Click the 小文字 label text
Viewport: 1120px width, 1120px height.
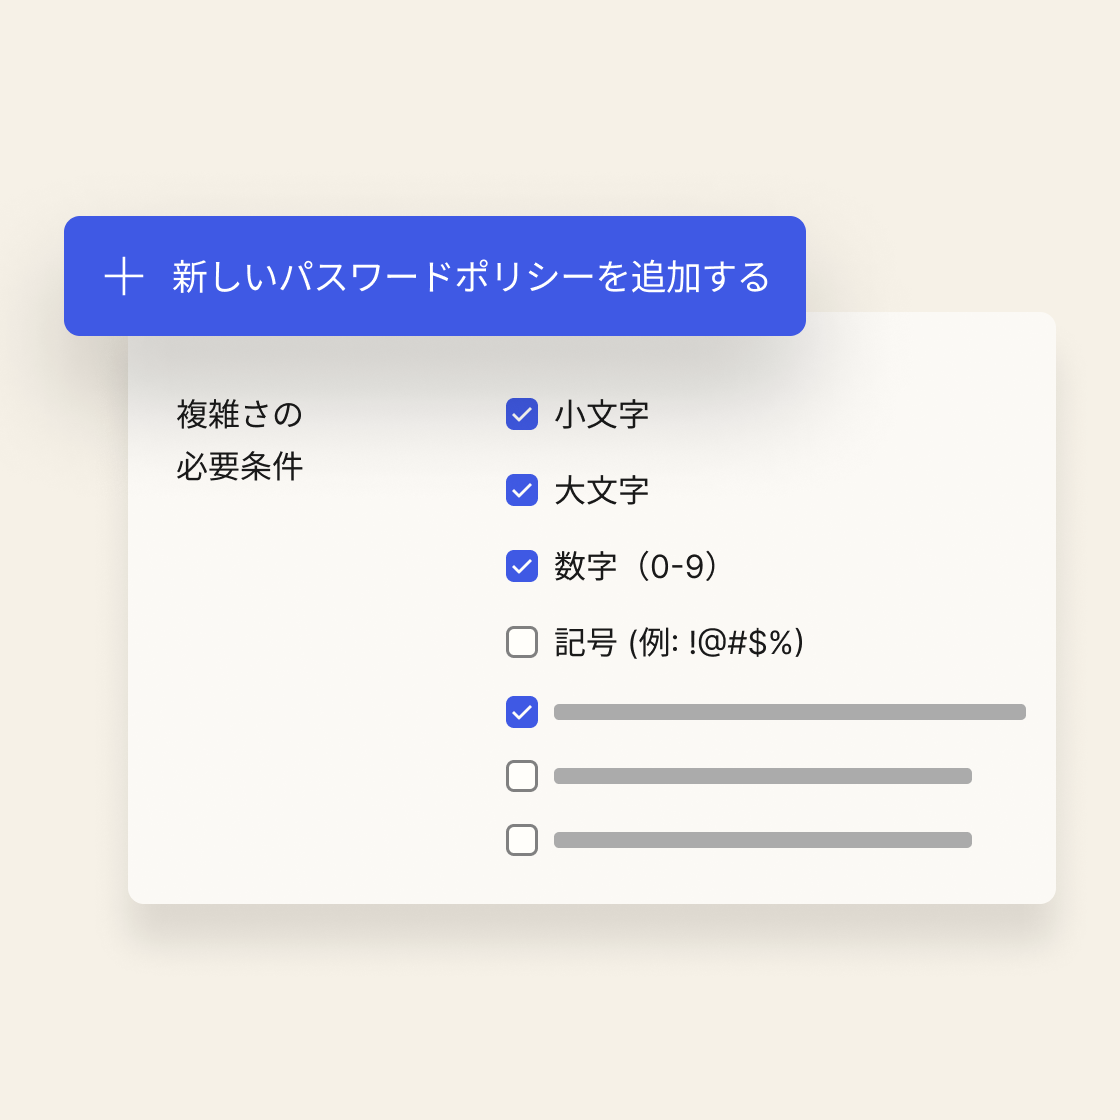tap(602, 414)
